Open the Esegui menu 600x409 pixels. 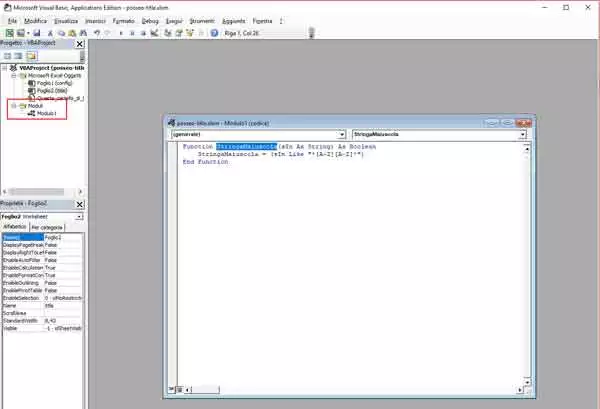click(x=174, y=21)
